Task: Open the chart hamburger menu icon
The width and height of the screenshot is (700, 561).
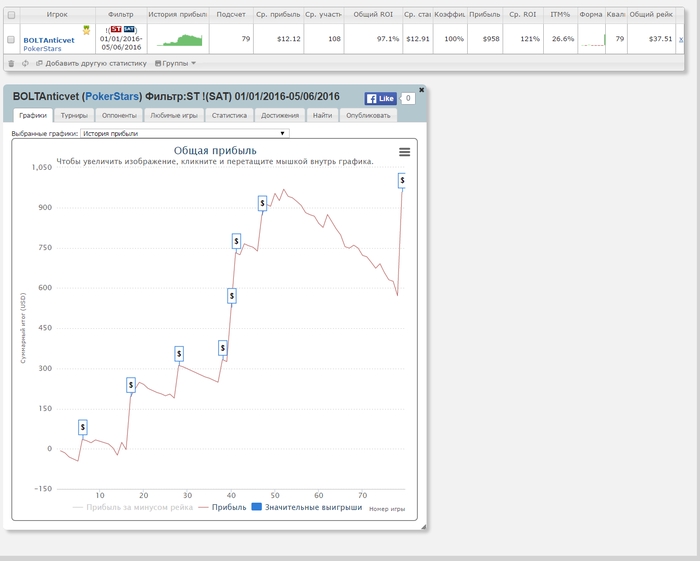Action: pyautogui.click(x=404, y=152)
